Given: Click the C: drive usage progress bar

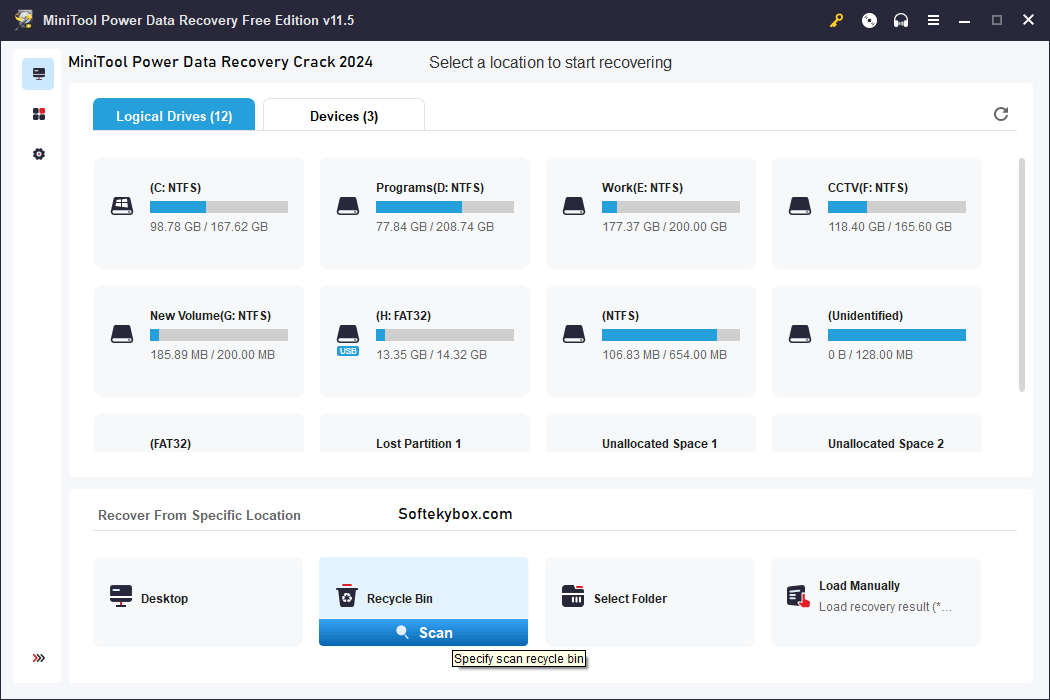Looking at the screenshot, I should [x=218, y=206].
